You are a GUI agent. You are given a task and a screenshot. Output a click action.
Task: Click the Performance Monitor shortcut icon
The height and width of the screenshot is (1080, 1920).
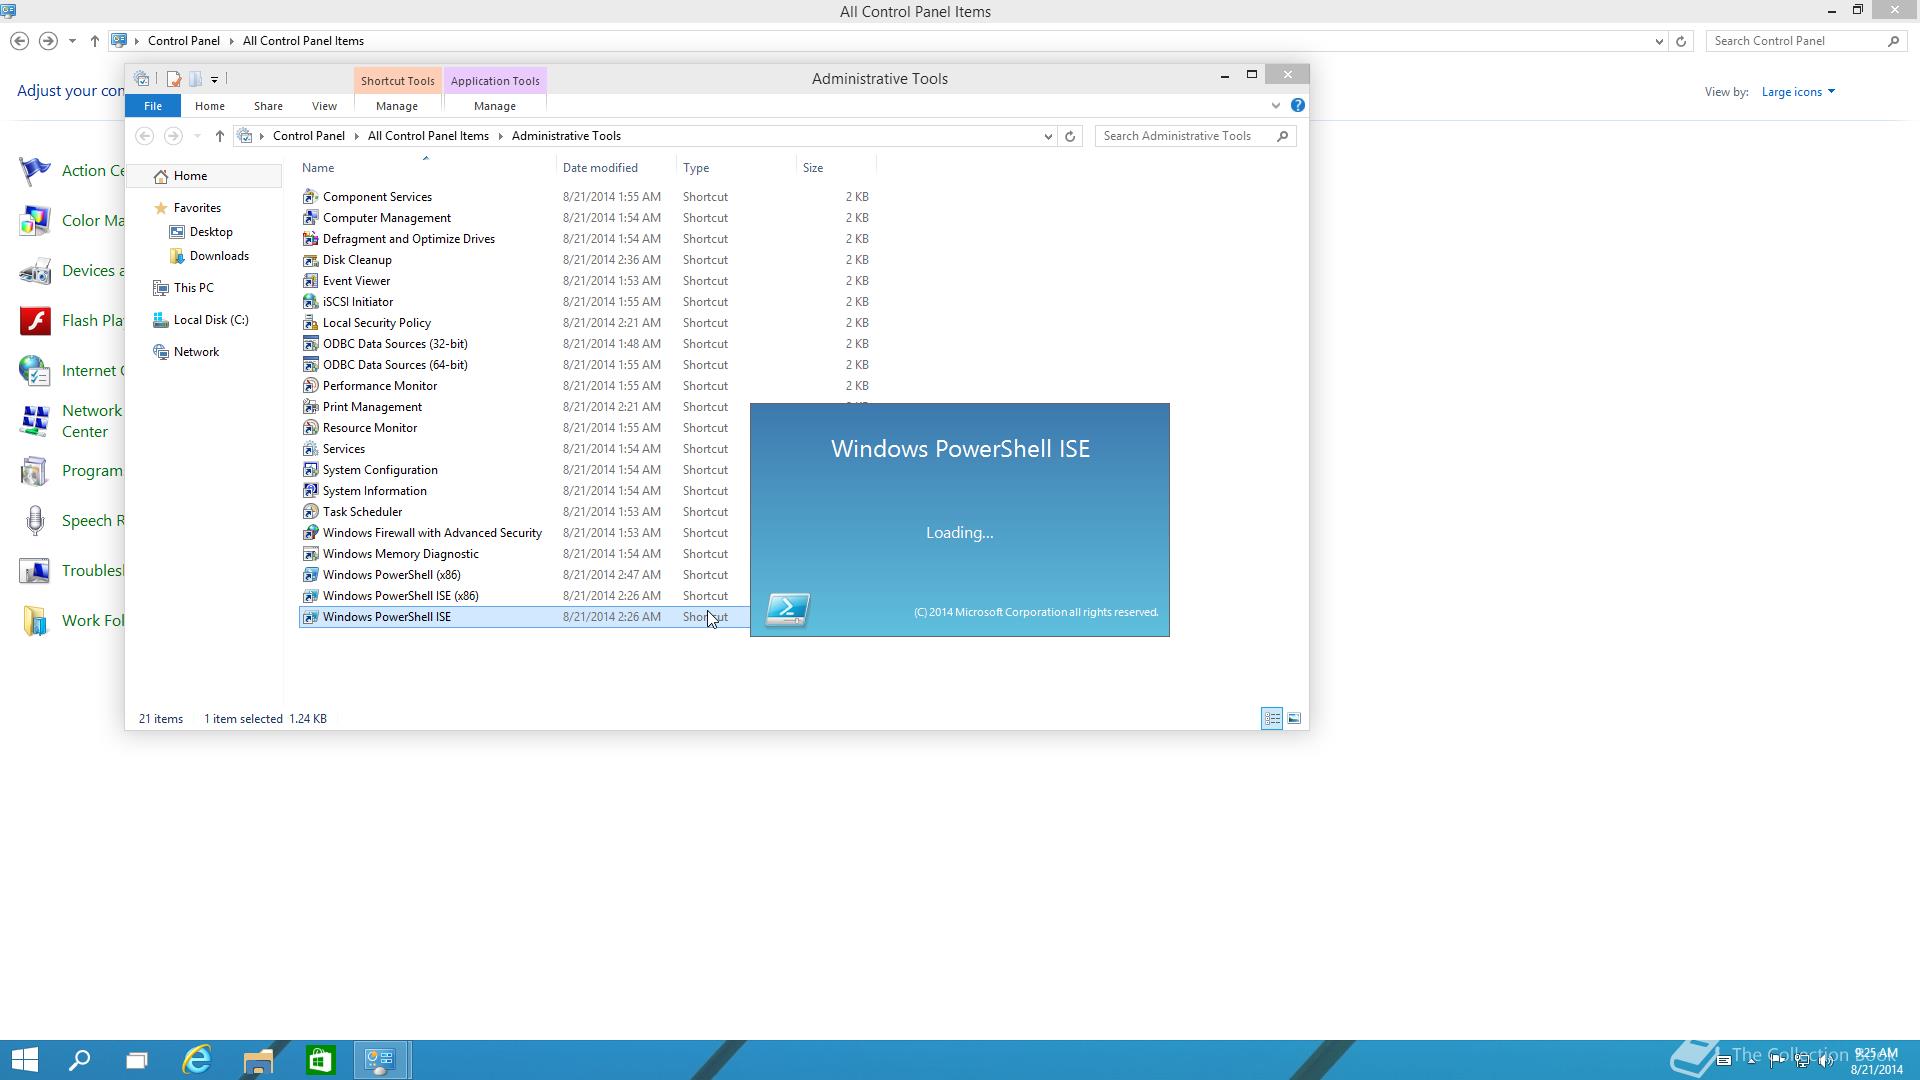pyautogui.click(x=310, y=386)
